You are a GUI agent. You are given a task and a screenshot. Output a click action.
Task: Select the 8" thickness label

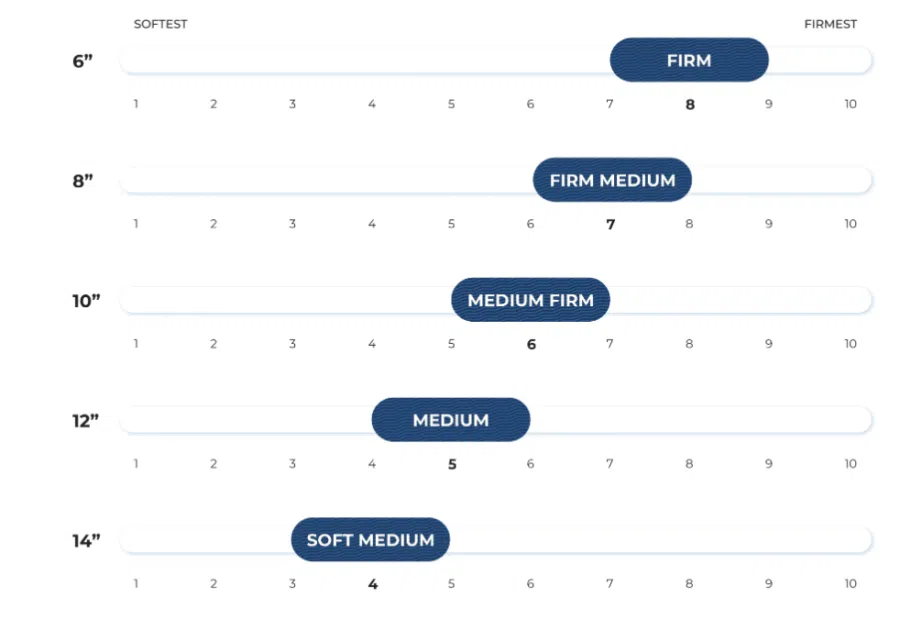coord(83,181)
